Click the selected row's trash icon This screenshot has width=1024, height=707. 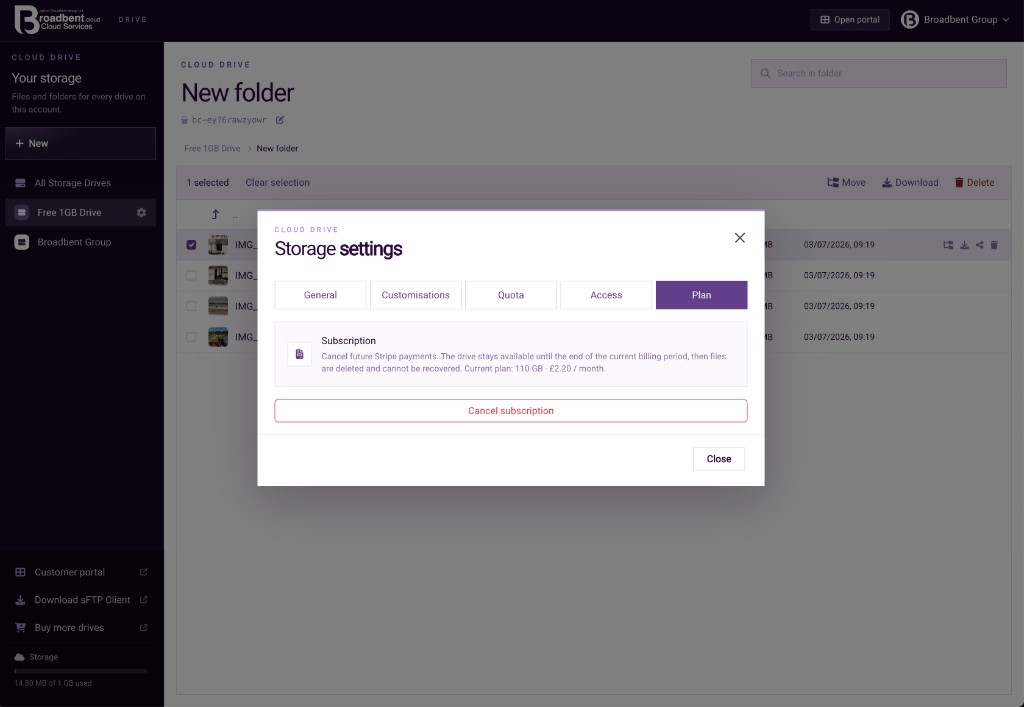pyautogui.click(x=994, y=245)
